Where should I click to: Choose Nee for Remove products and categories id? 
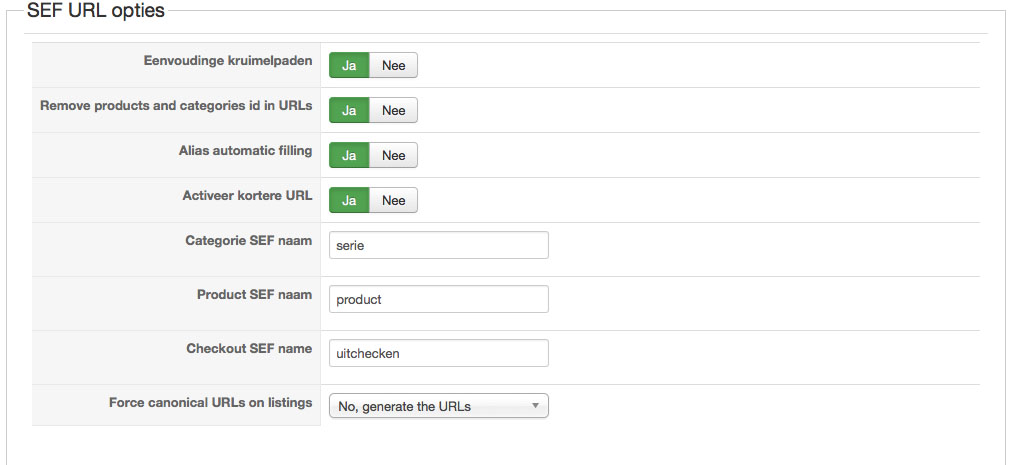point(393,110)
